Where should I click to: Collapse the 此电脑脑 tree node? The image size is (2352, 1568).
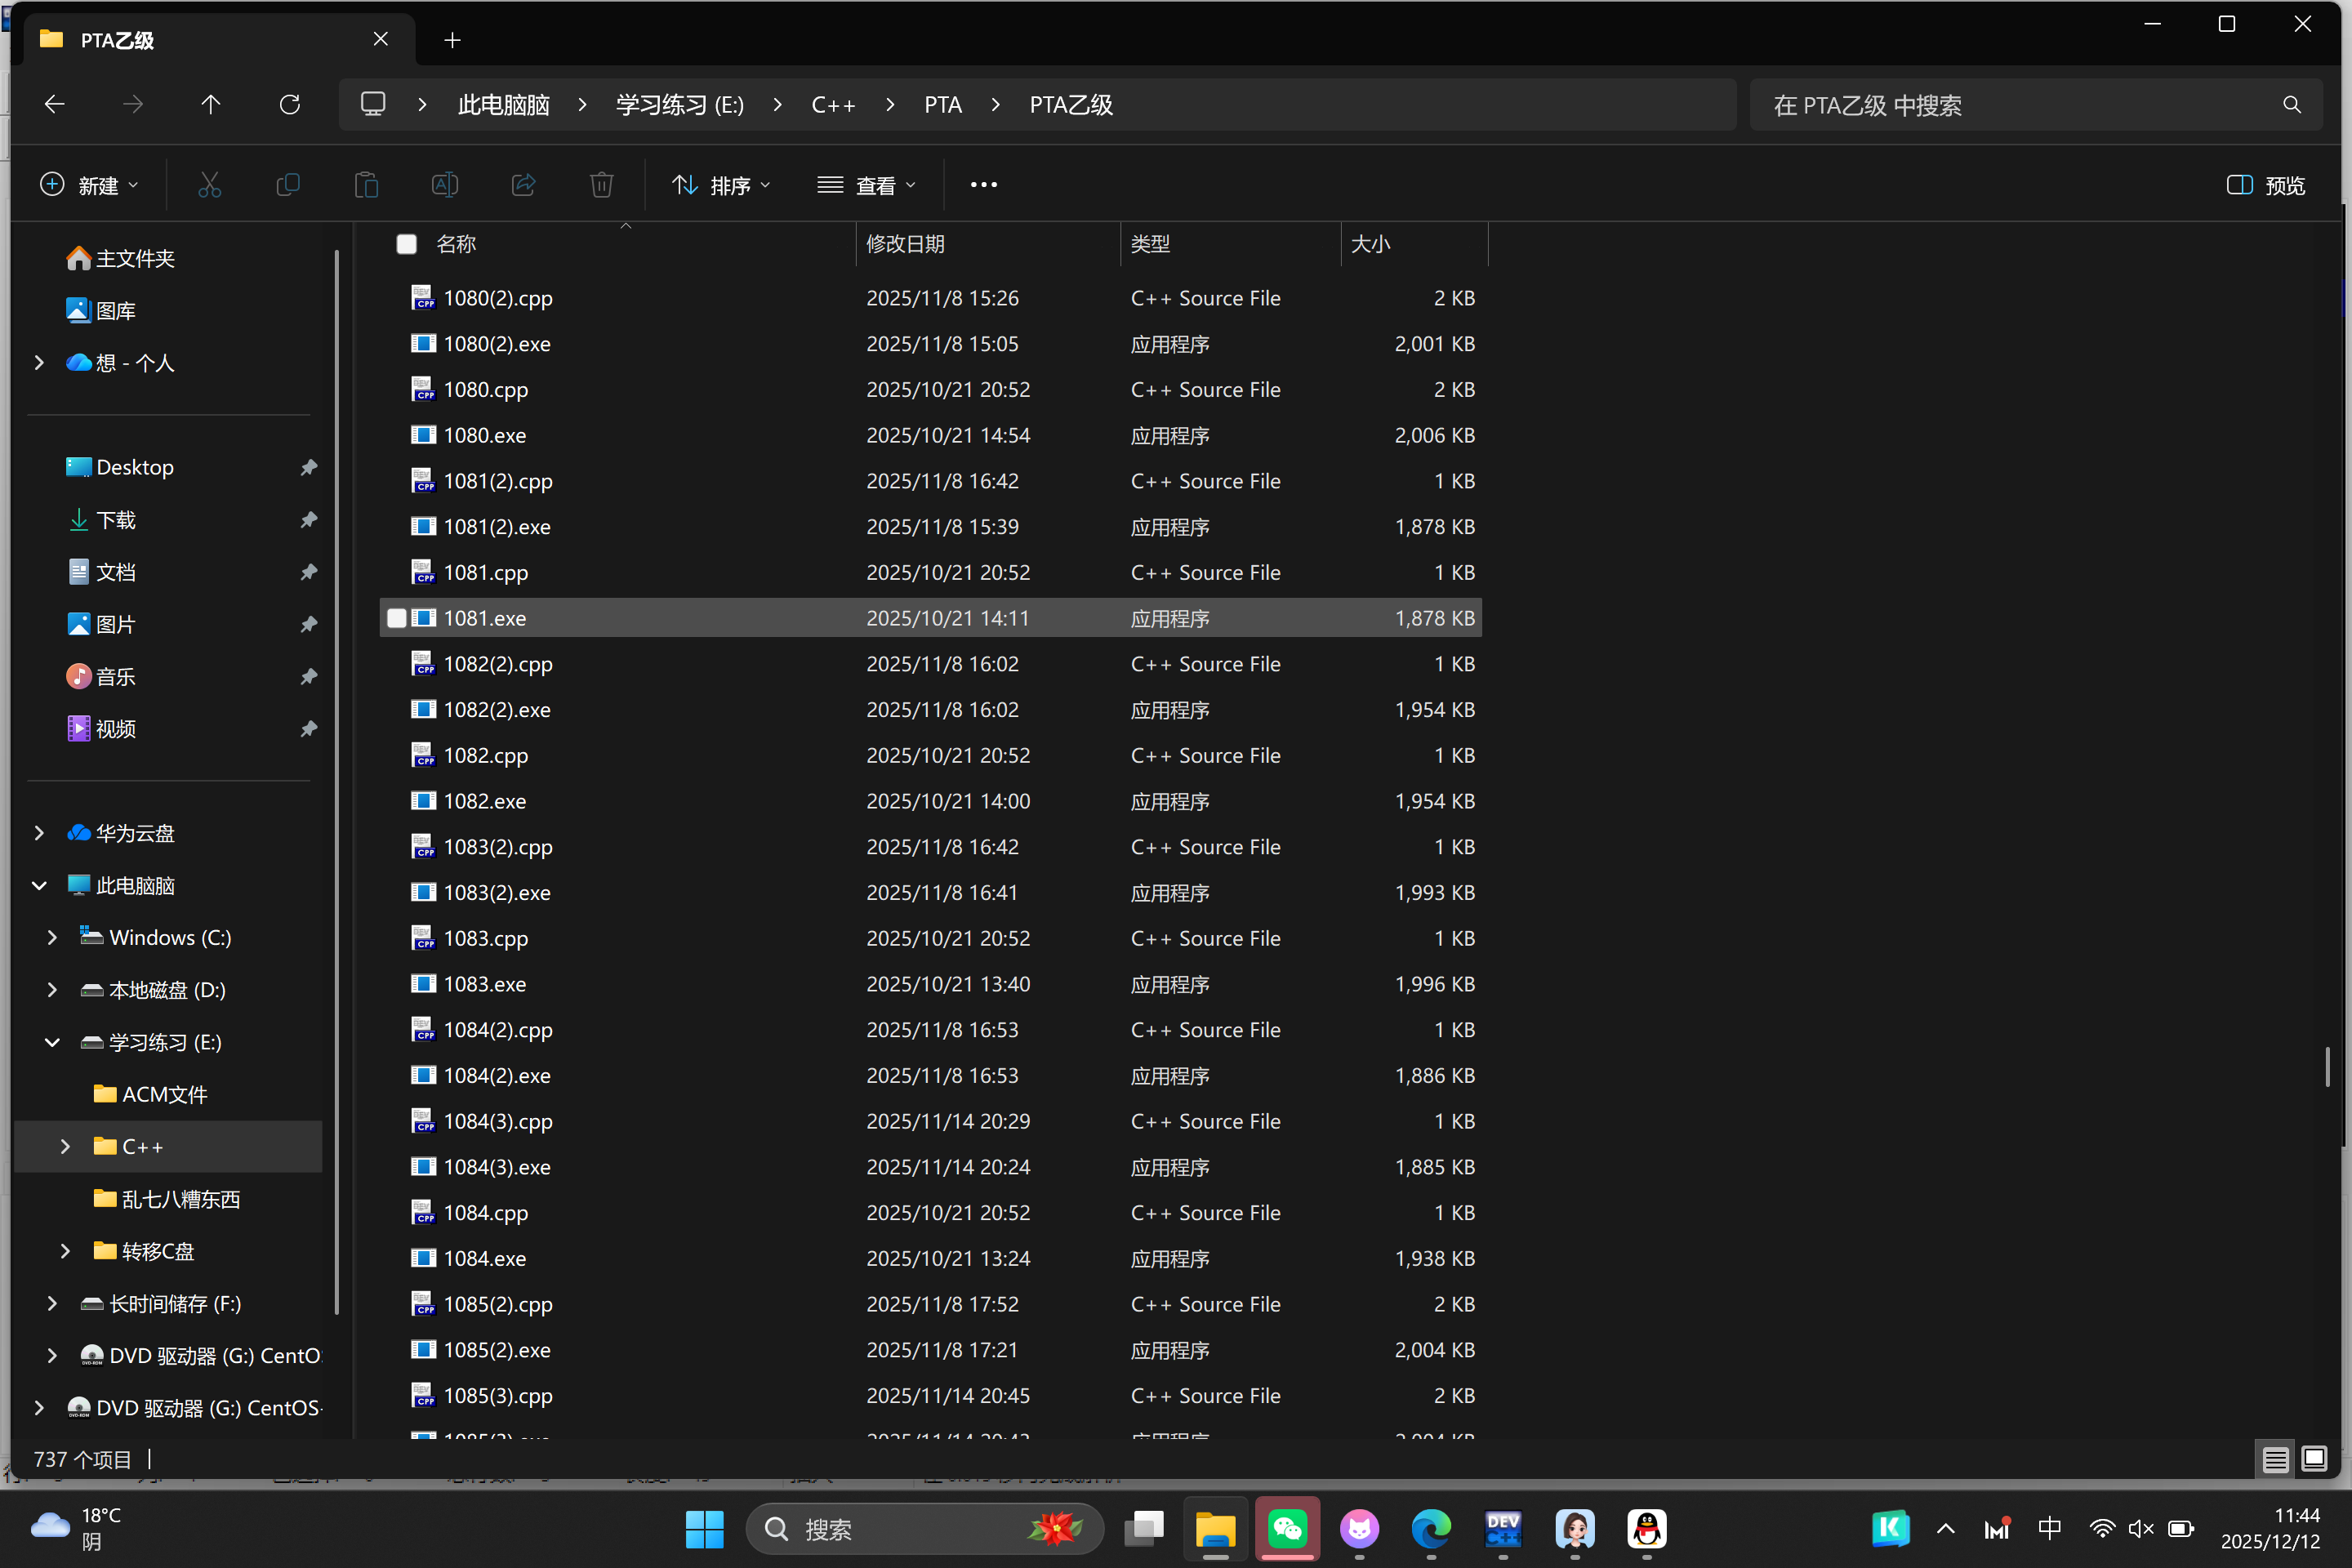(x=39, y=886)
